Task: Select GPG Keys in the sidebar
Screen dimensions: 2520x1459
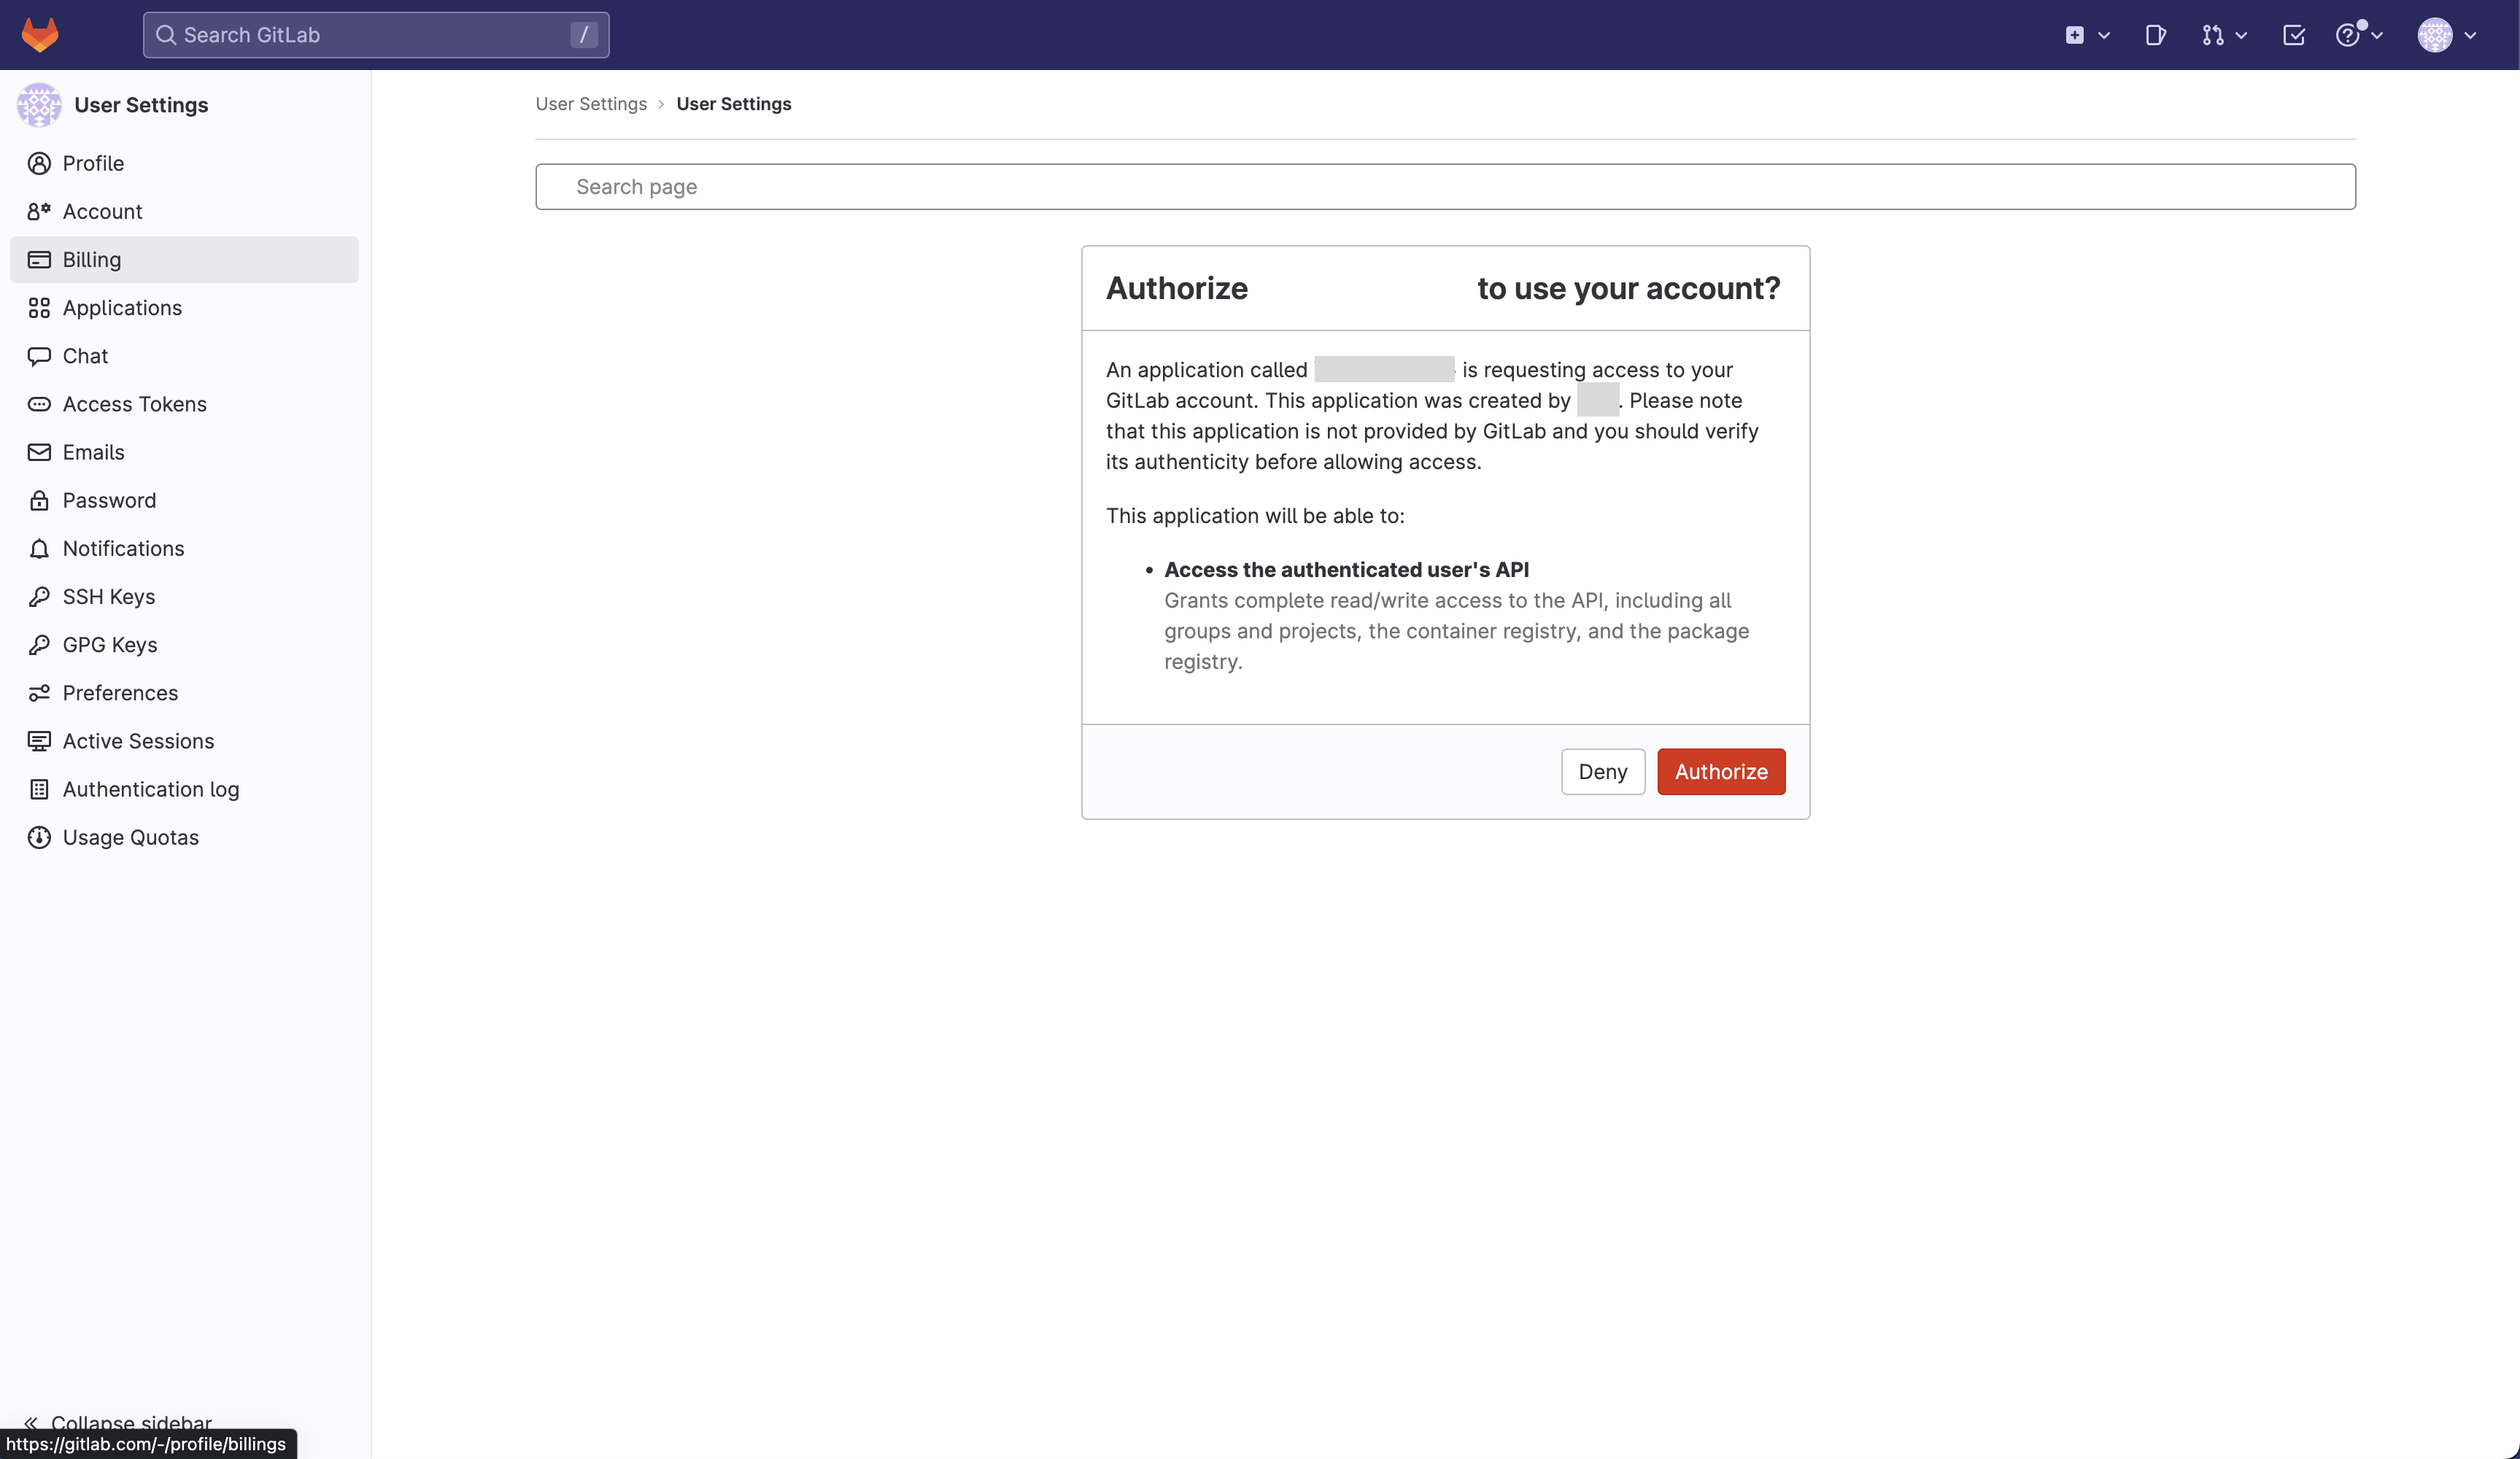Action: pyautogui.click(x=109, y=644)
